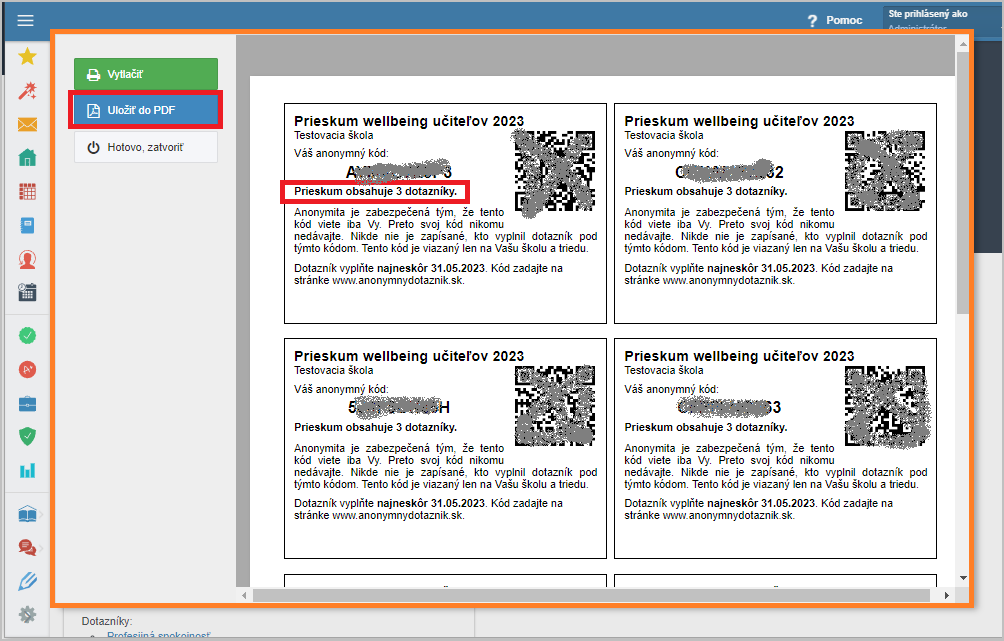Click the horizontal scrollbar right arrow
The image size is (1004, 641).
point(947,596)
